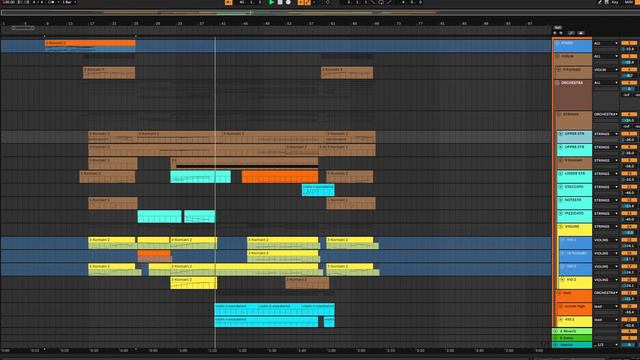
Task: Collapse the VIOLINS group fold button
Action: coord(561,227)
